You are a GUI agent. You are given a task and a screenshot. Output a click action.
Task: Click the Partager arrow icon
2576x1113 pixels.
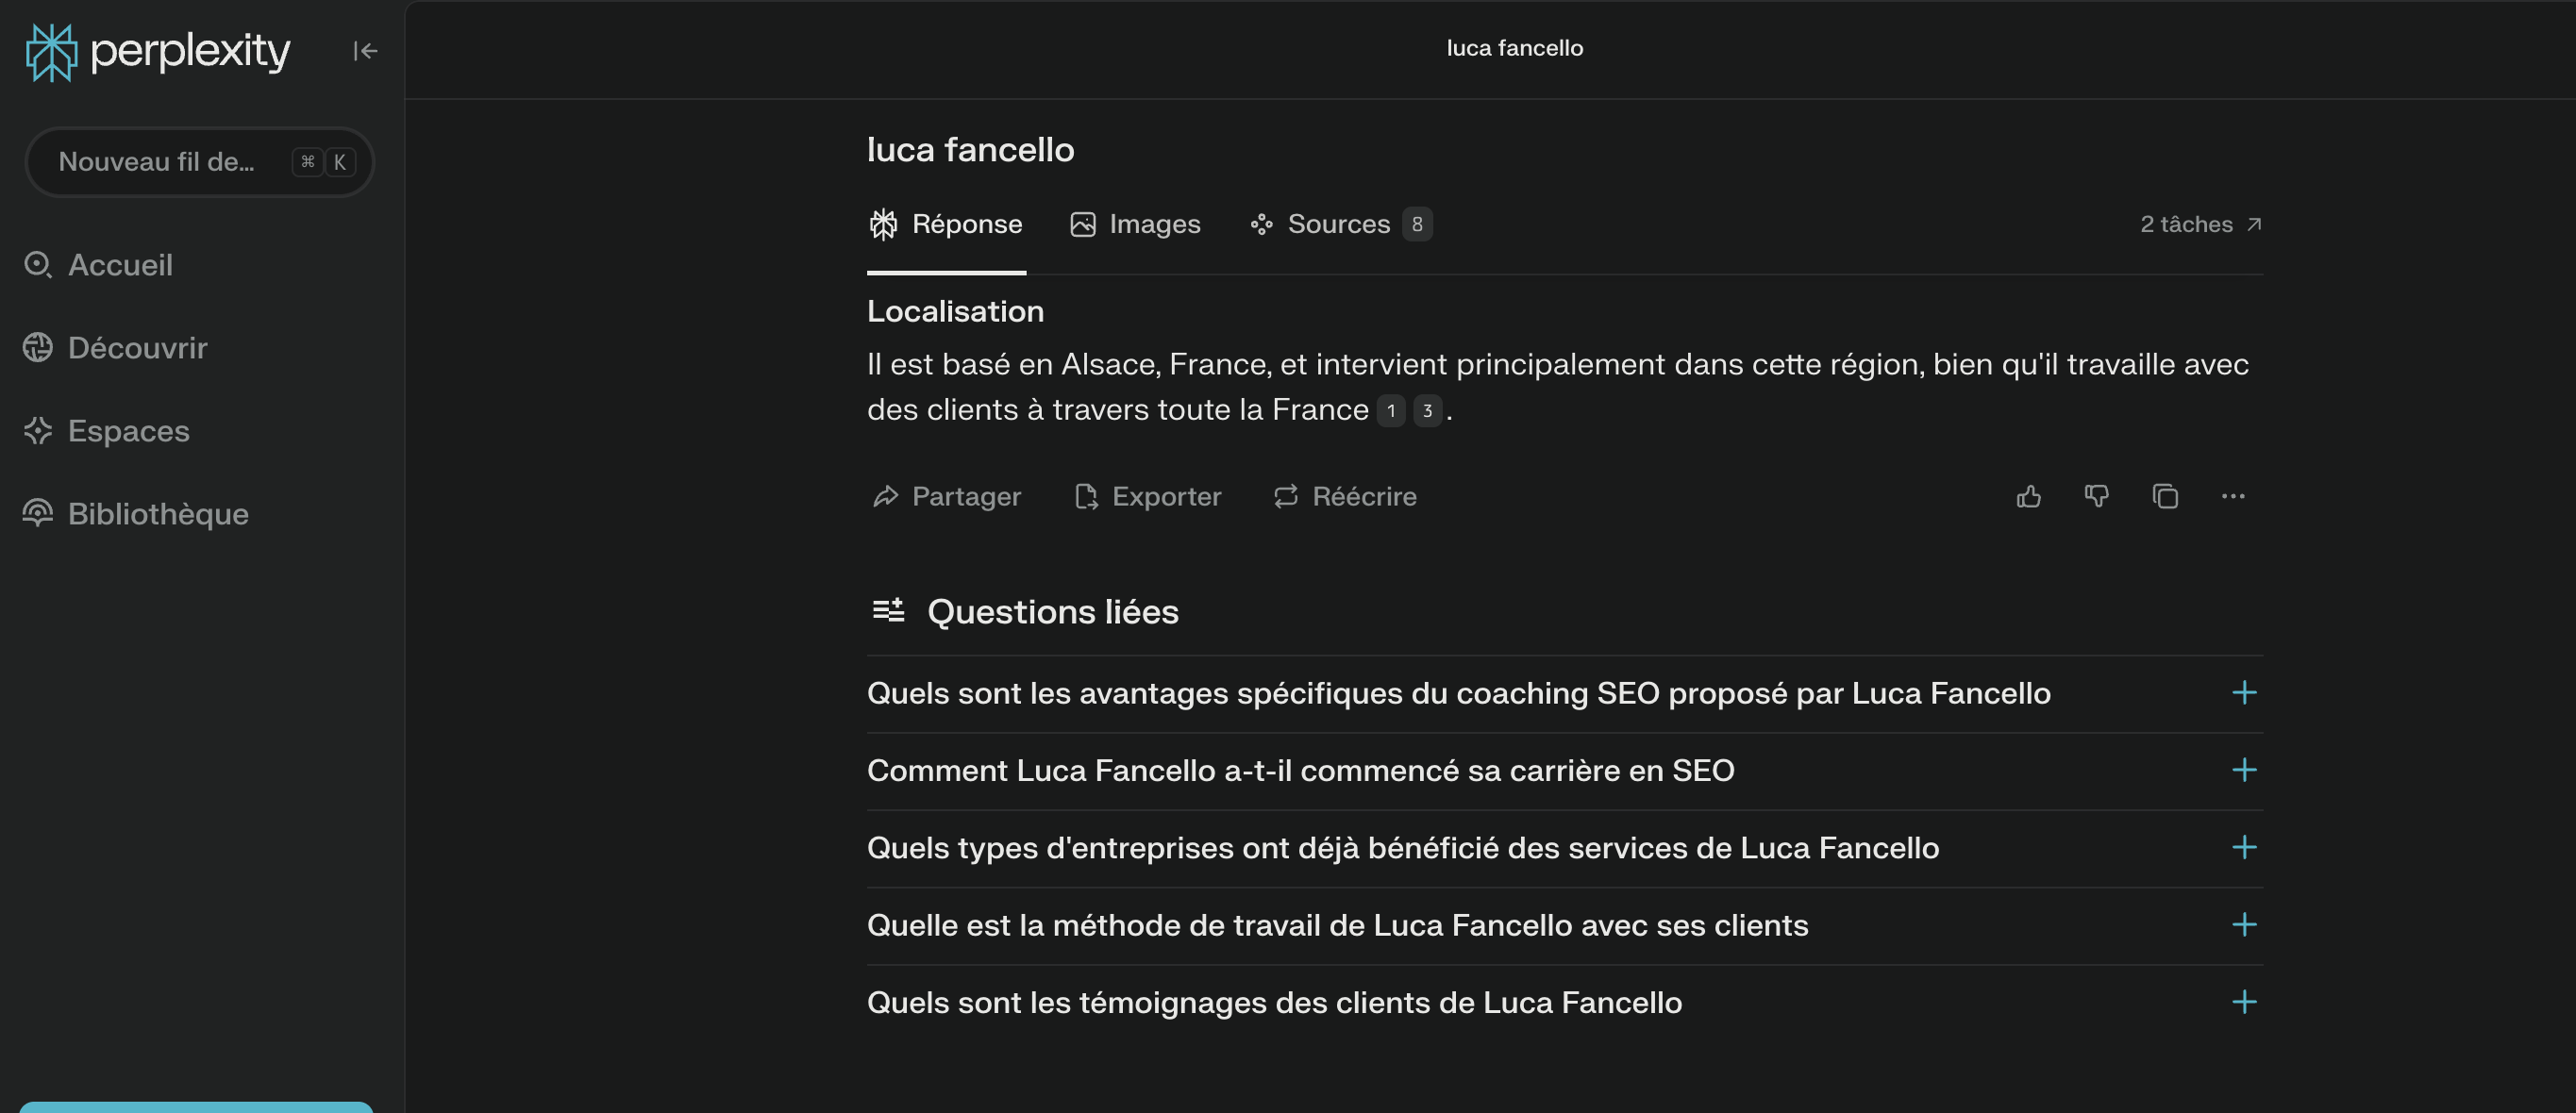[x=885, y=497]
